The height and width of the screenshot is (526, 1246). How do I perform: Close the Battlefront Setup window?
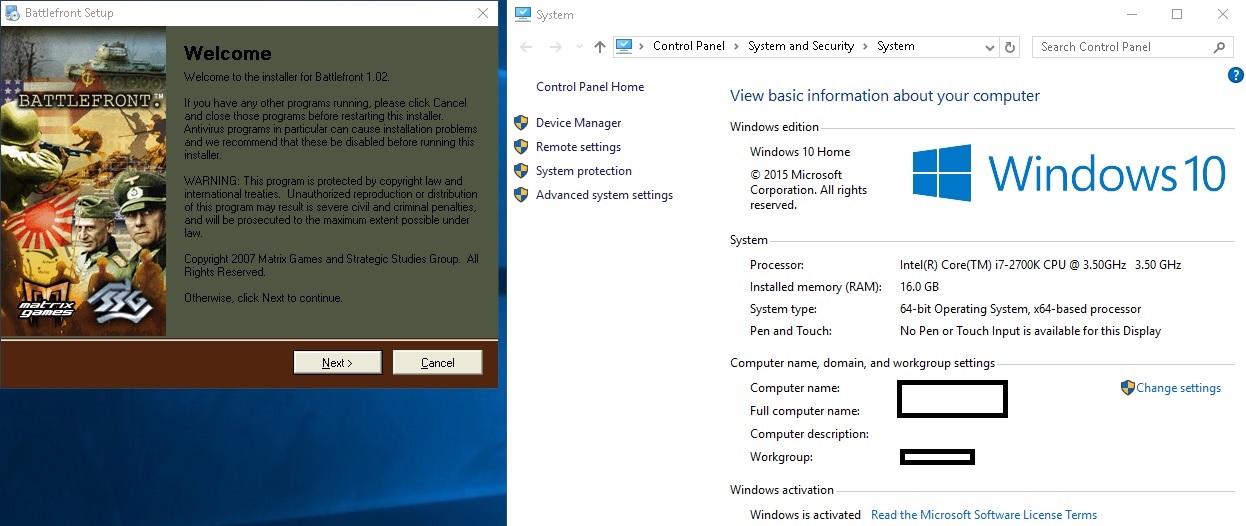click(x=484, y=13)
